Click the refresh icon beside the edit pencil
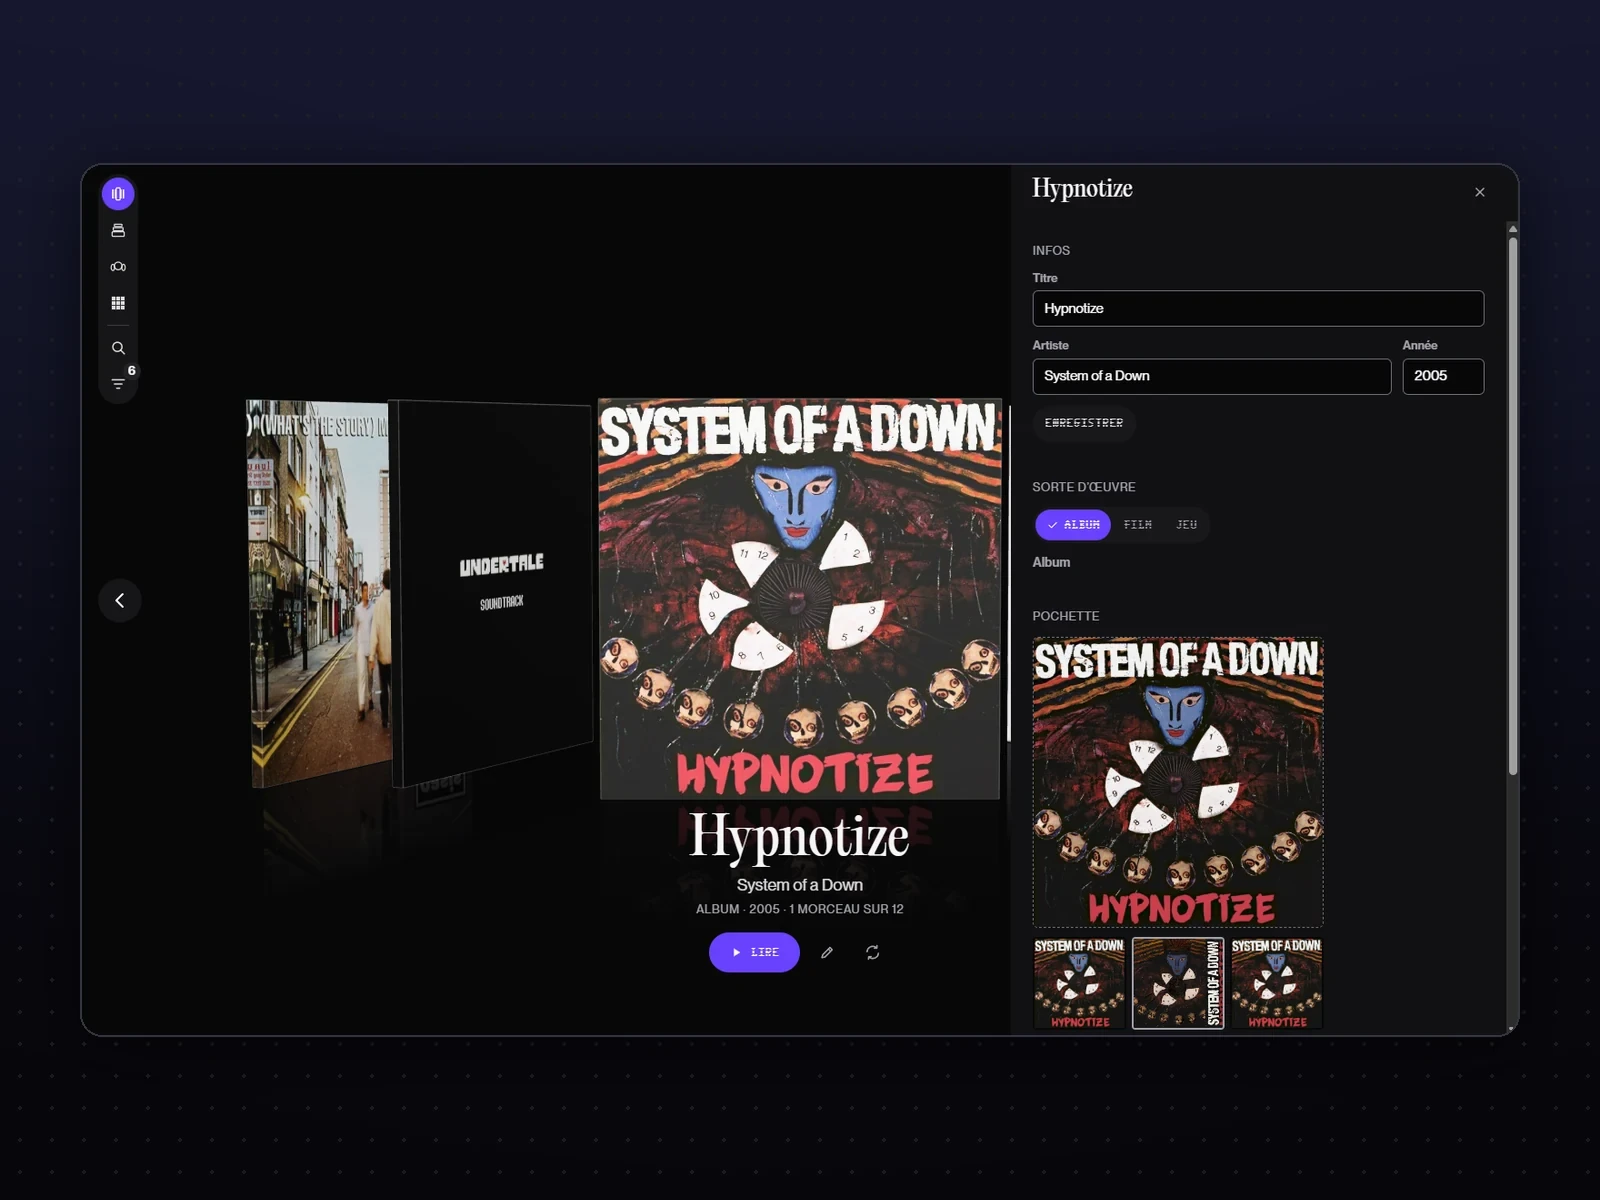Image resolution: width=1600 pixels, height=1200 pixels. pyautogui.click(x=873, y=953)
